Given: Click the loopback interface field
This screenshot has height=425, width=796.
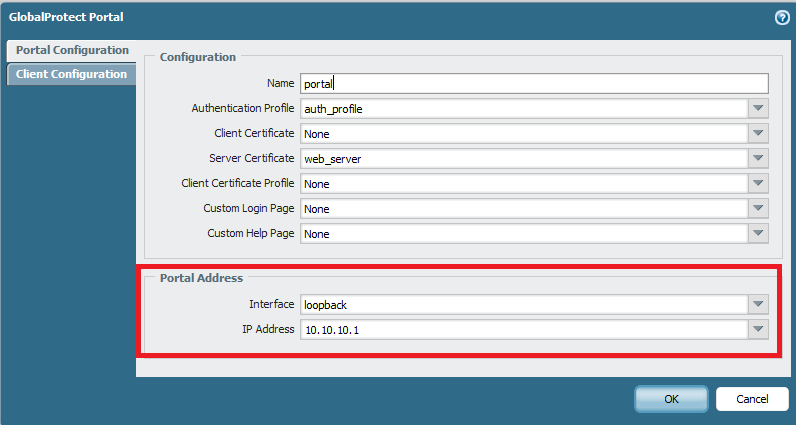Looking at the screenshot, I should 524,305.
